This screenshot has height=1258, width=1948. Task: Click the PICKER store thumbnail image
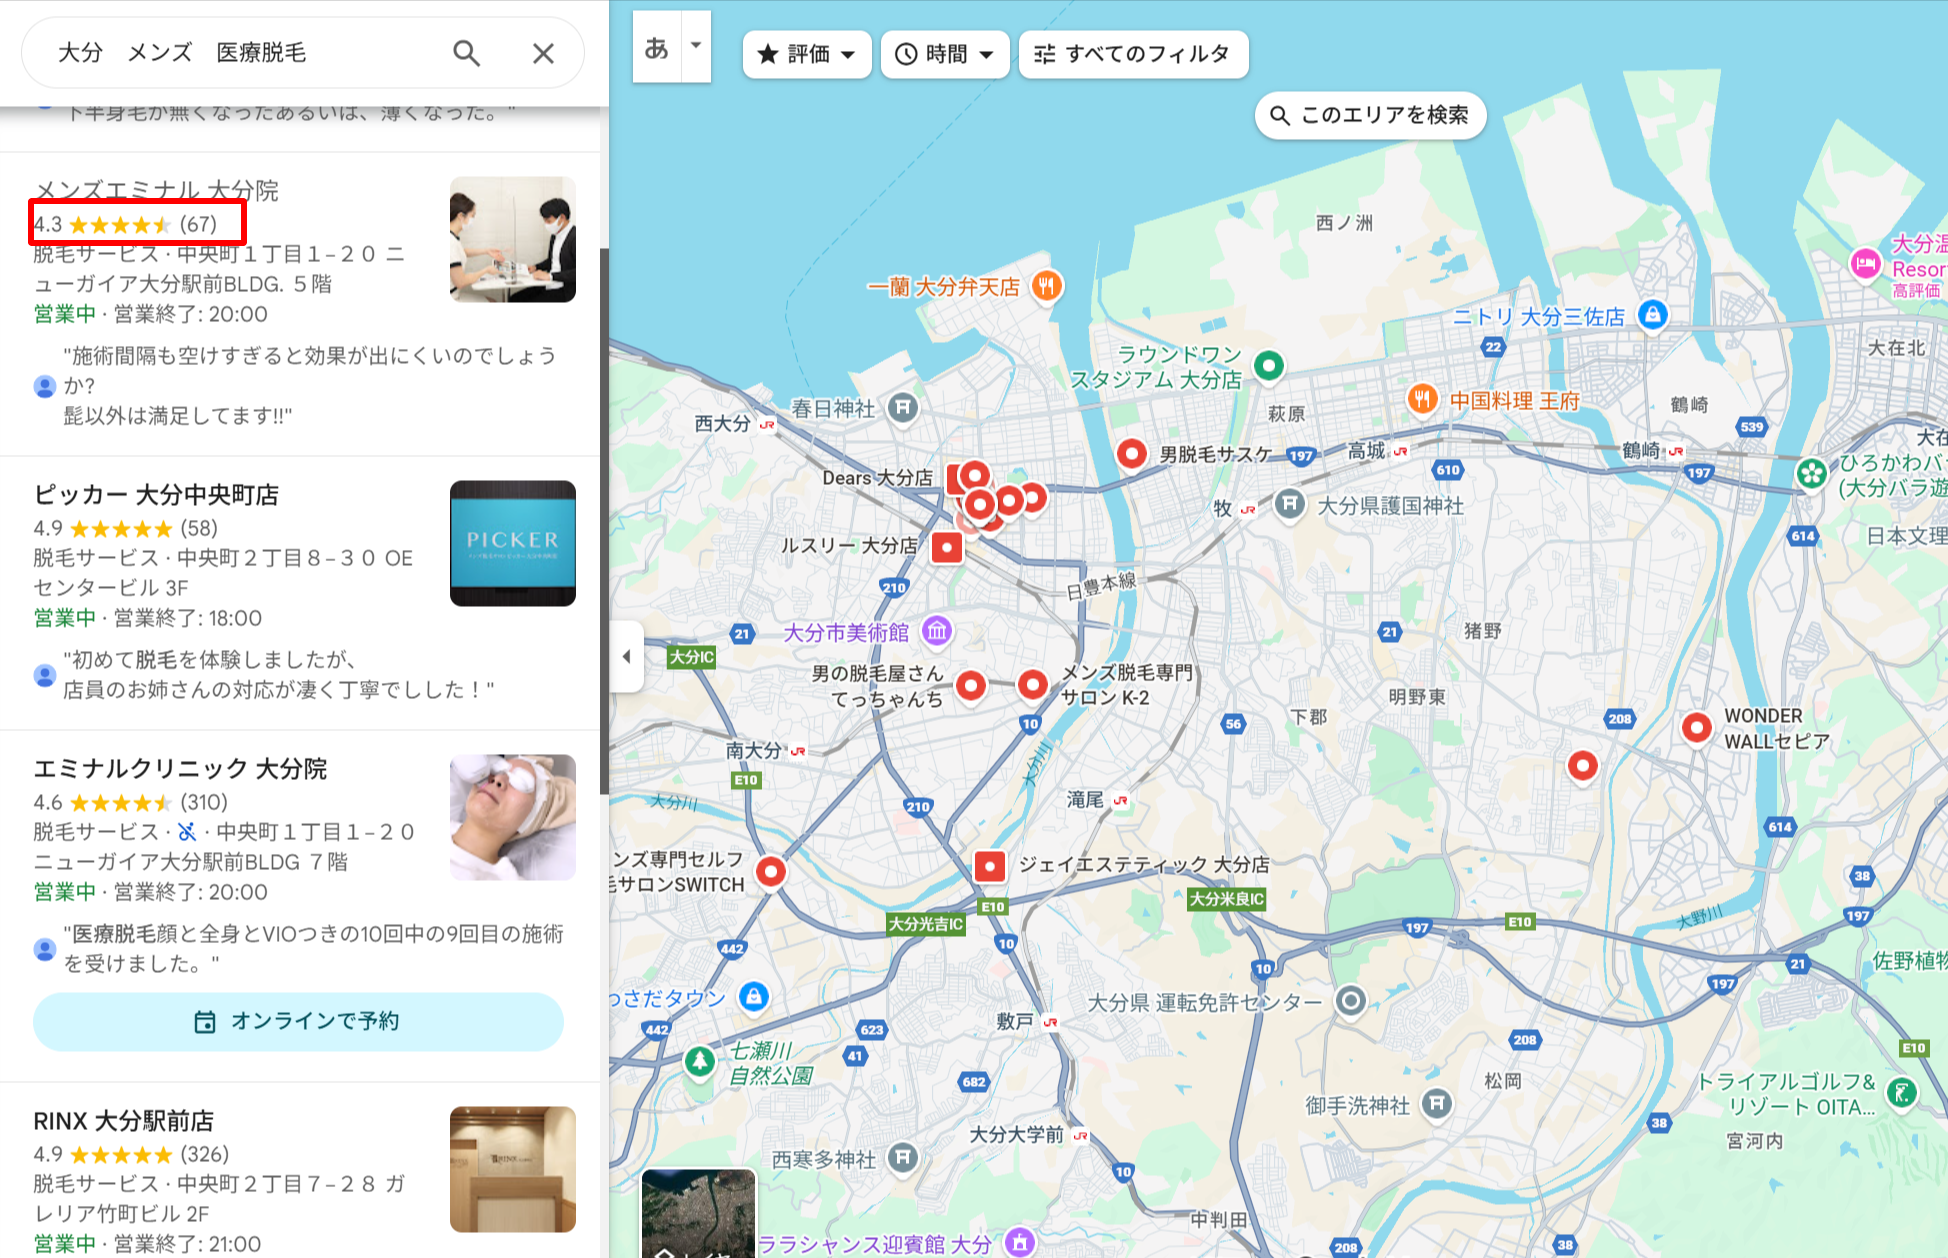tap(512, 543)
